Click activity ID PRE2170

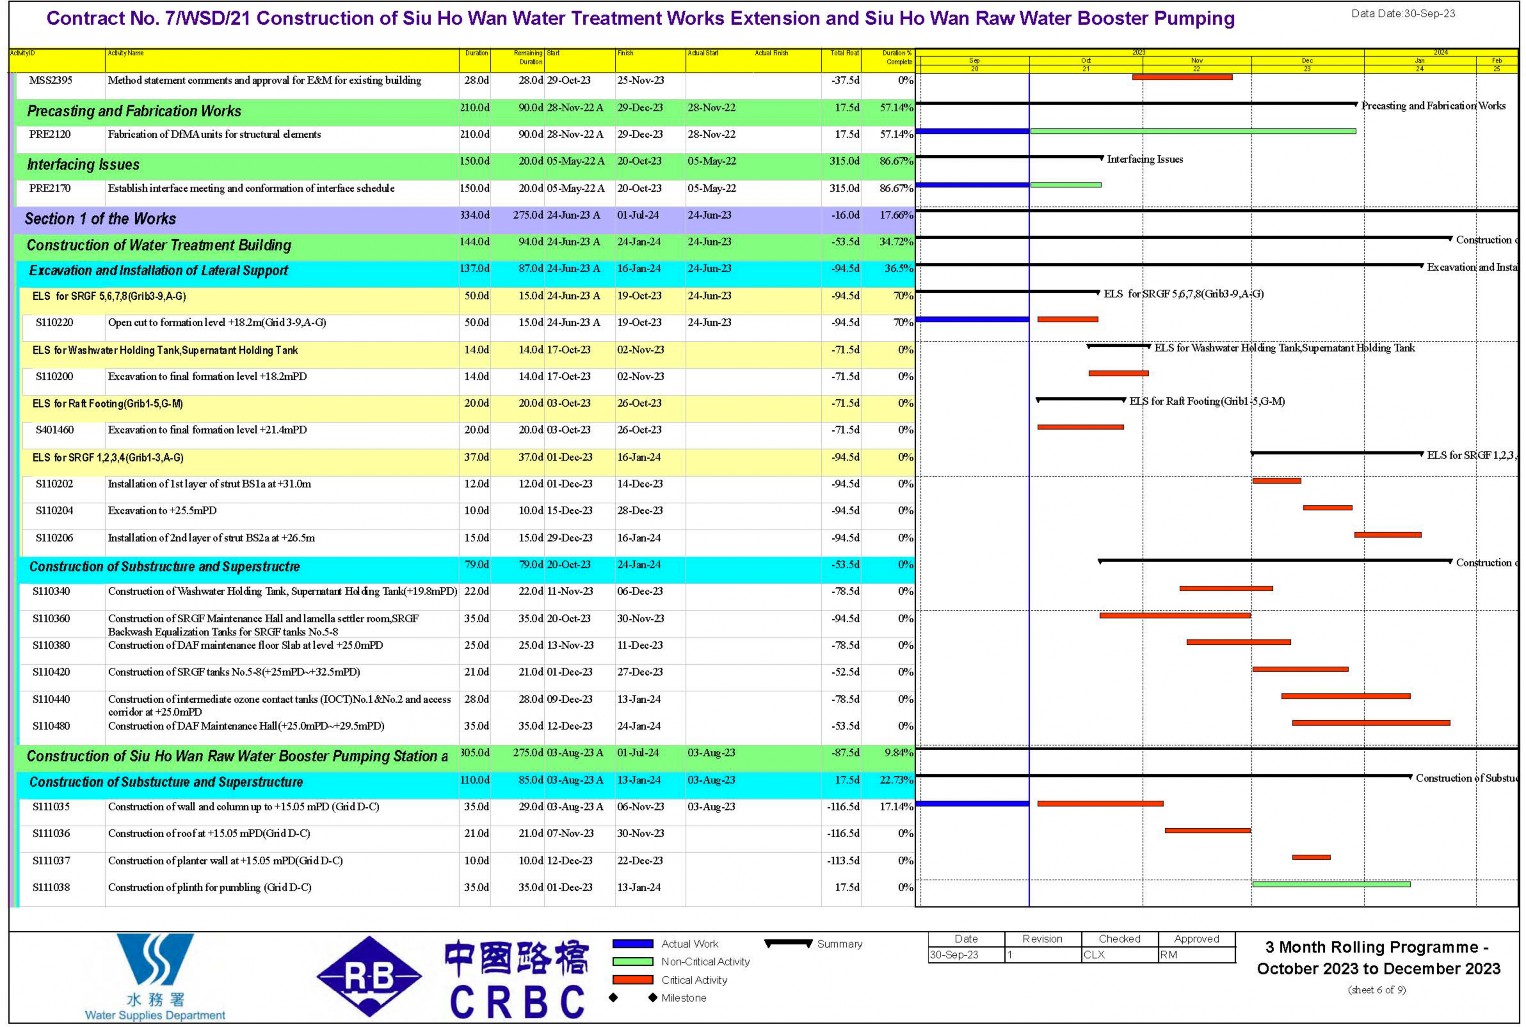click(50, 189)
